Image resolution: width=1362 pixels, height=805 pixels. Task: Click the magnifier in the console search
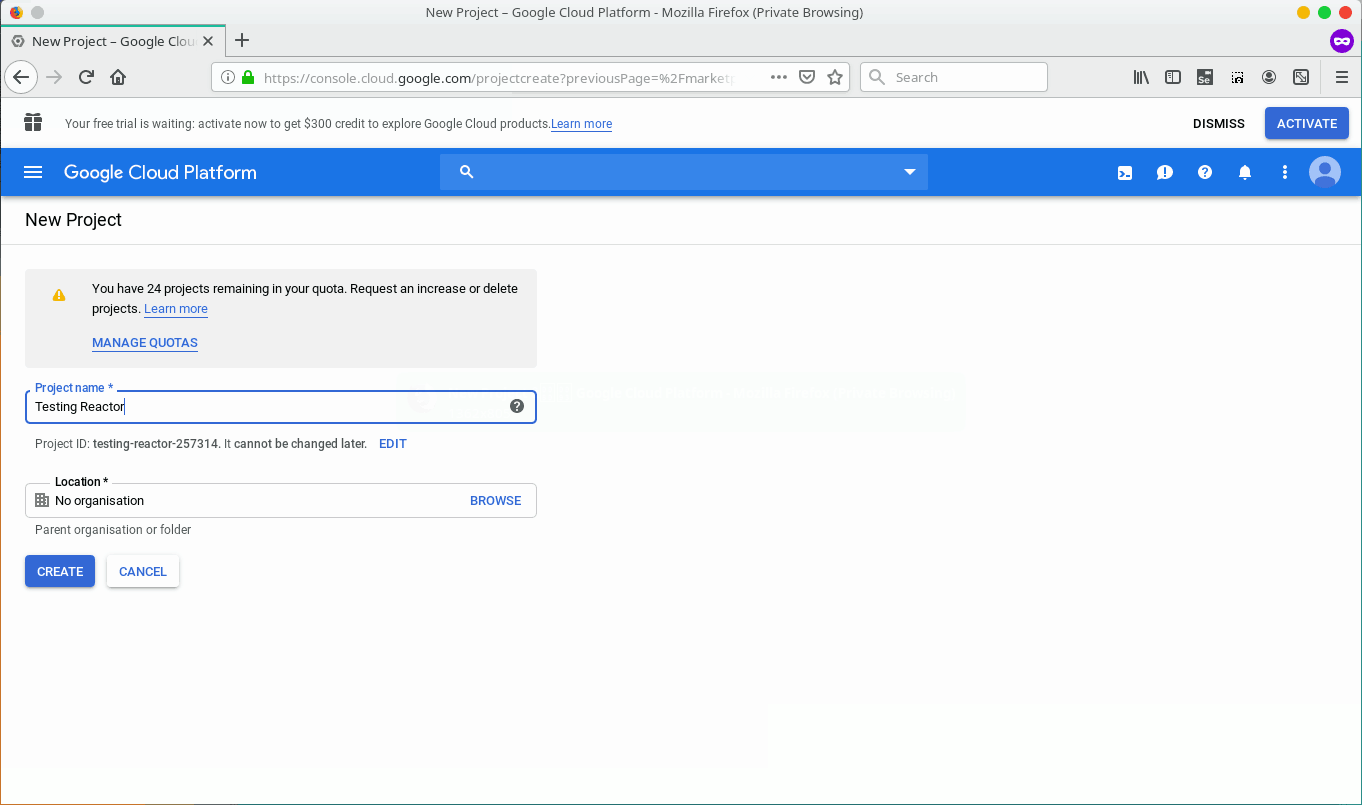[x=466, y=172]
